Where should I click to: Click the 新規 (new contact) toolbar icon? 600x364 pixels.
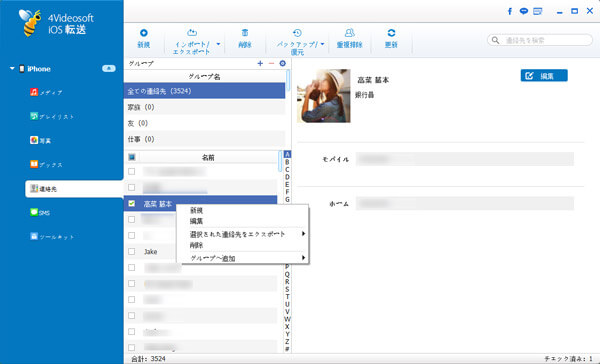[143, 33]
